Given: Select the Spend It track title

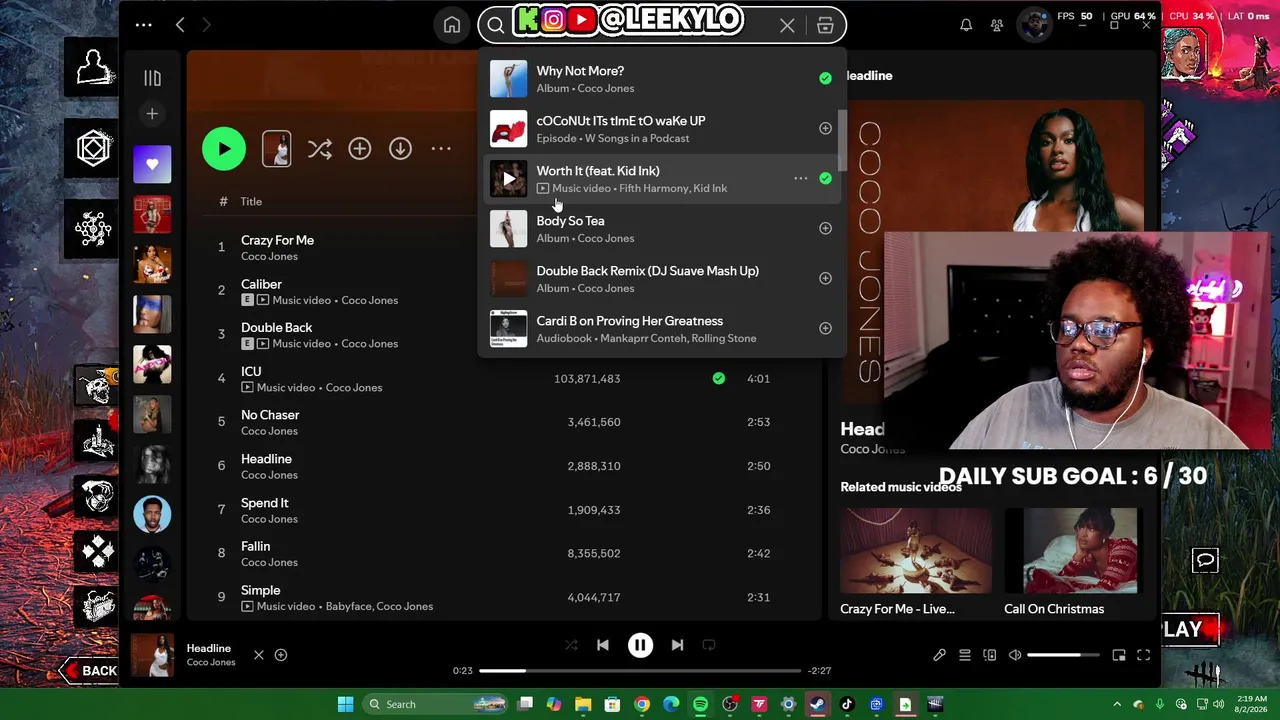Looking at the screenshot, I should pos(264,503).
